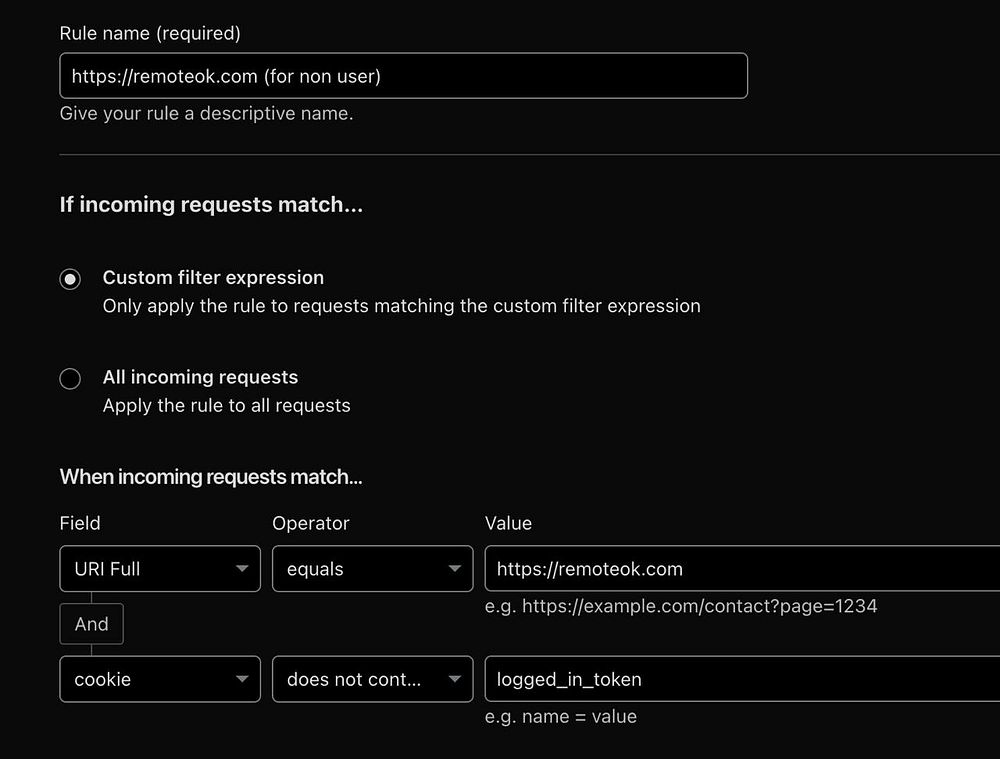Open the equals operator dropdown

click(372, 569)
